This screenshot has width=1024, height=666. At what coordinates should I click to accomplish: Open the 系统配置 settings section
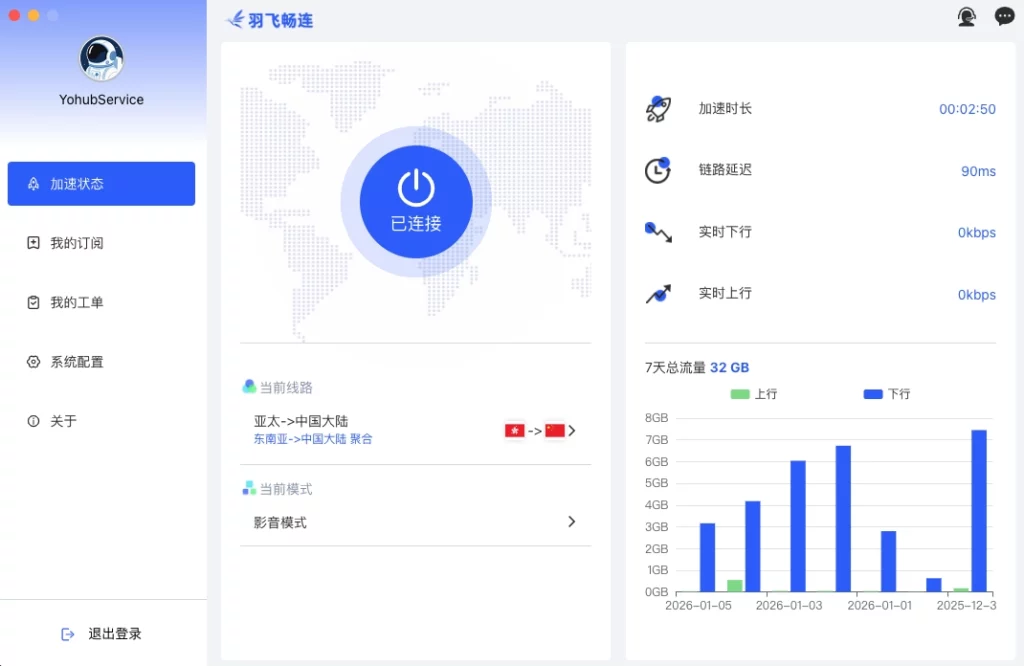point(78,361)
